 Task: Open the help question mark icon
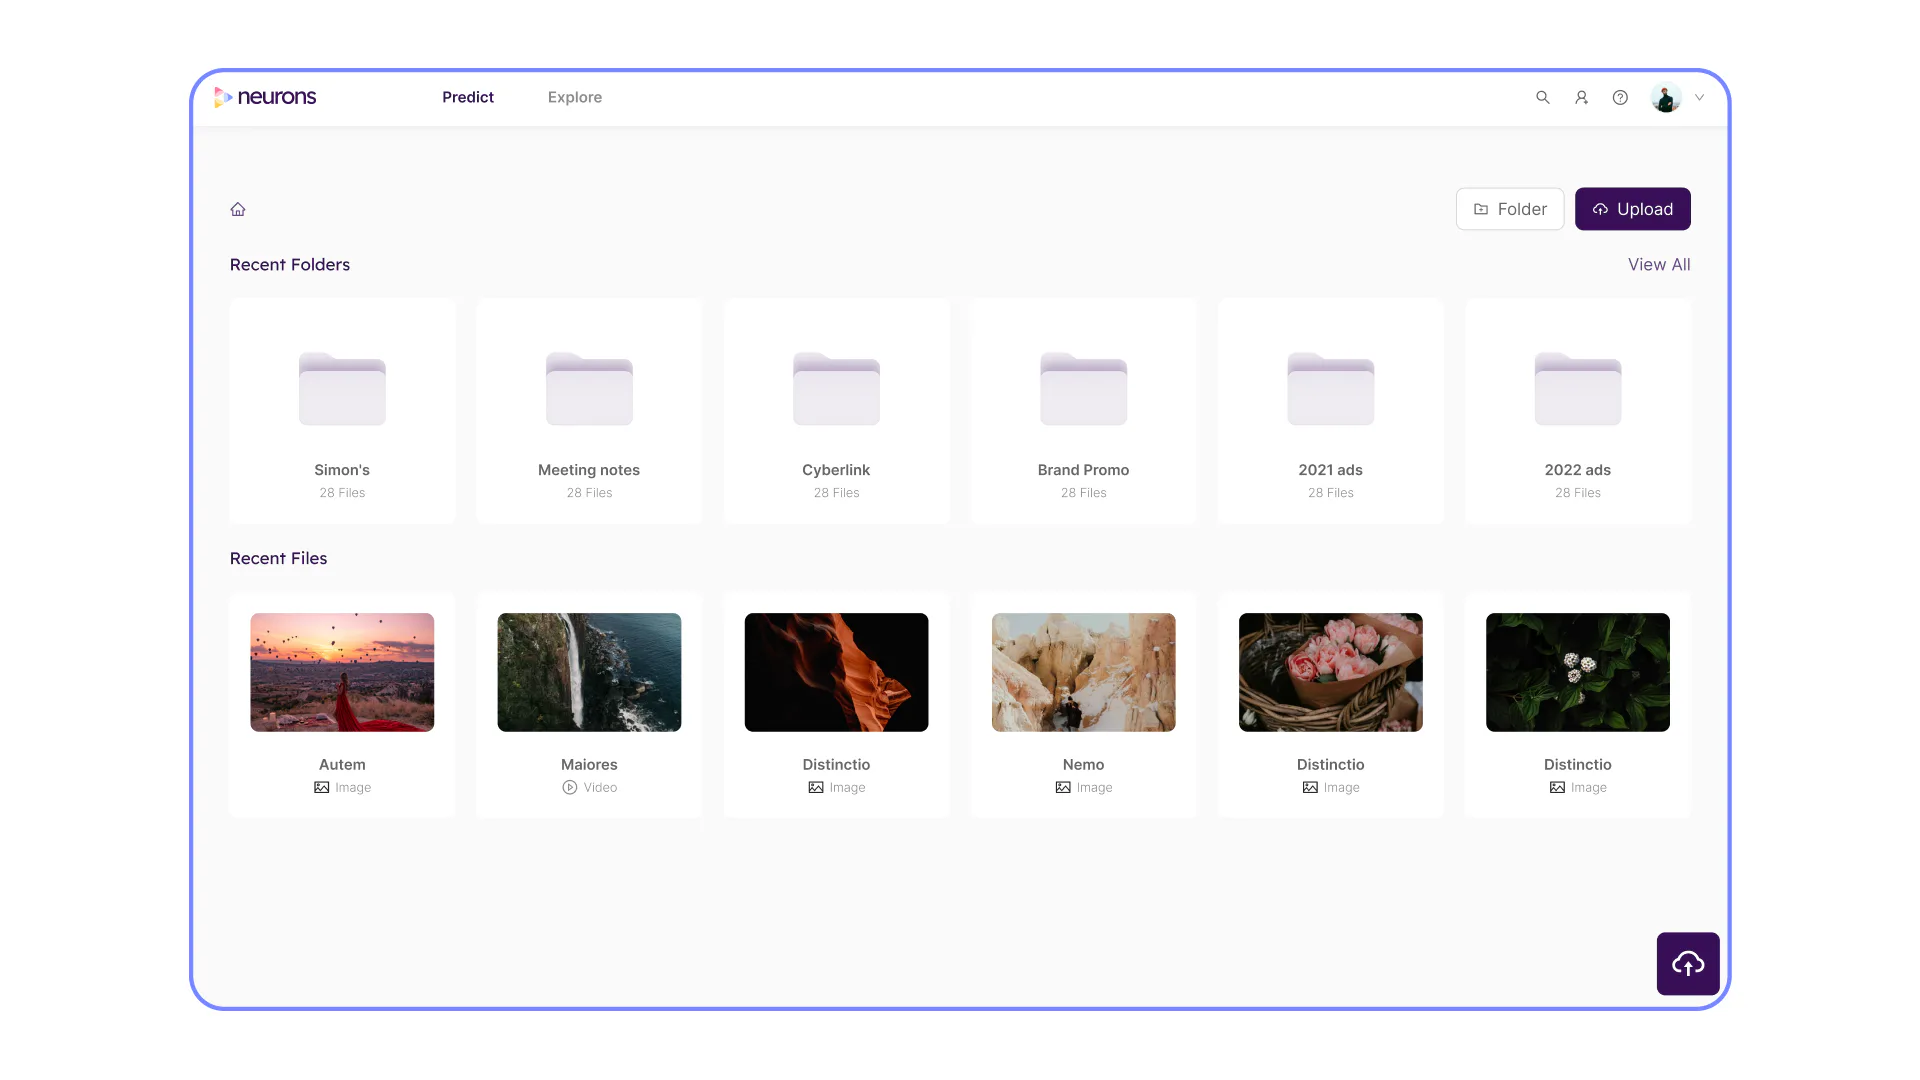click(1620, 97)
